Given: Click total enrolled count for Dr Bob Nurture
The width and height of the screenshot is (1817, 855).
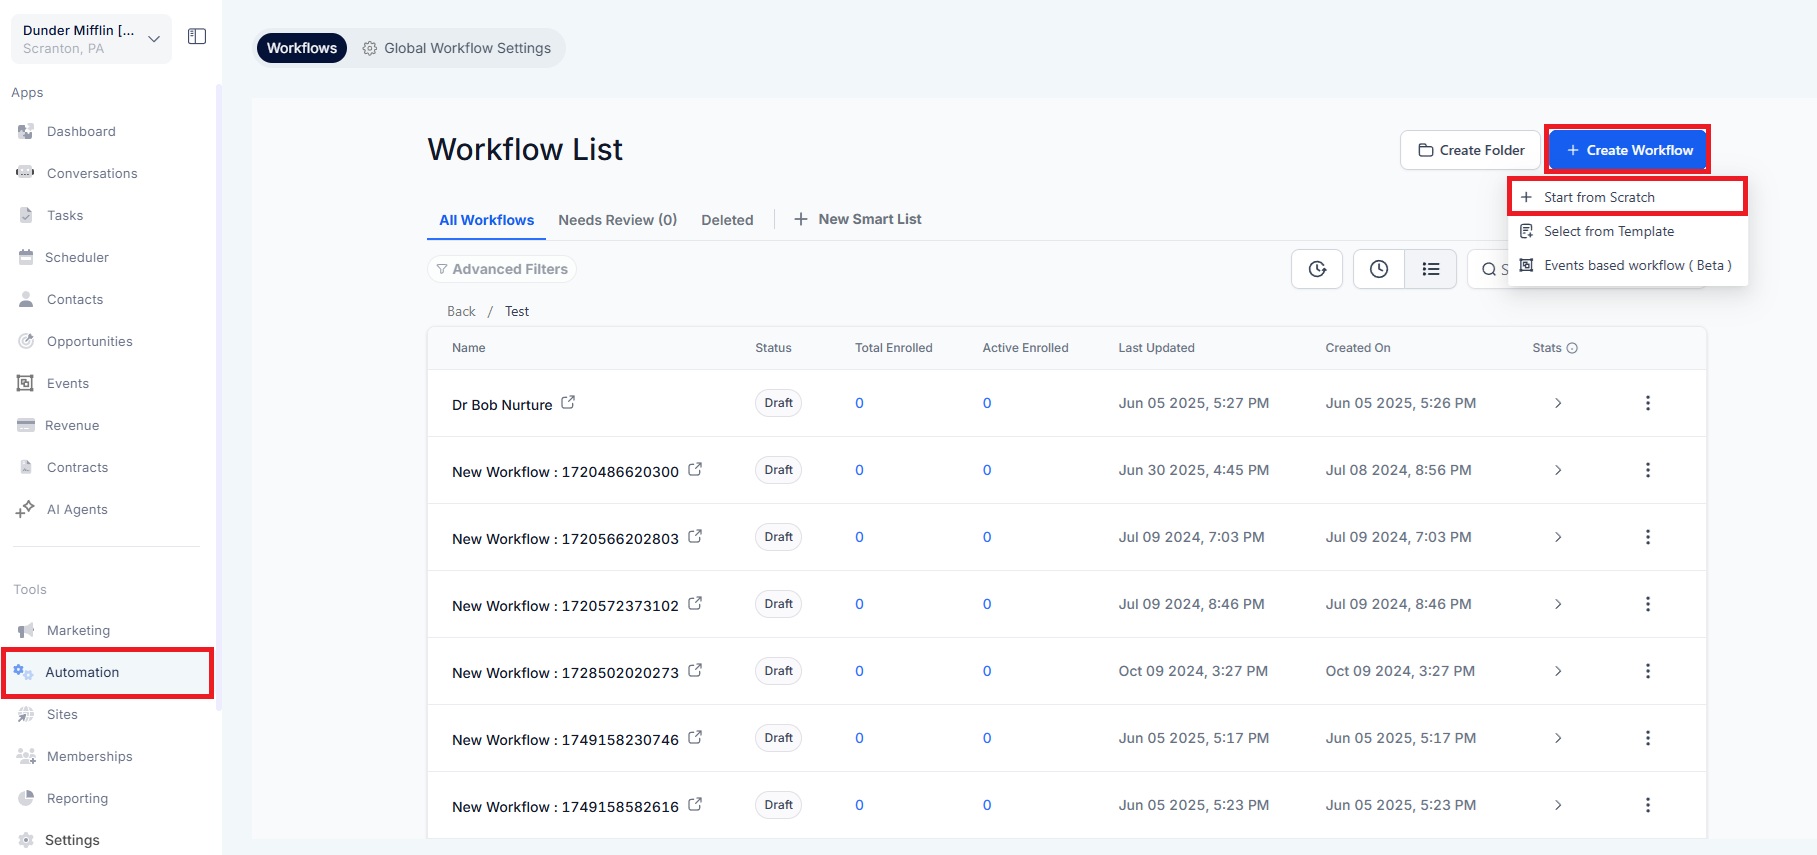Looking at the screenshot, I should coord(859,403).
